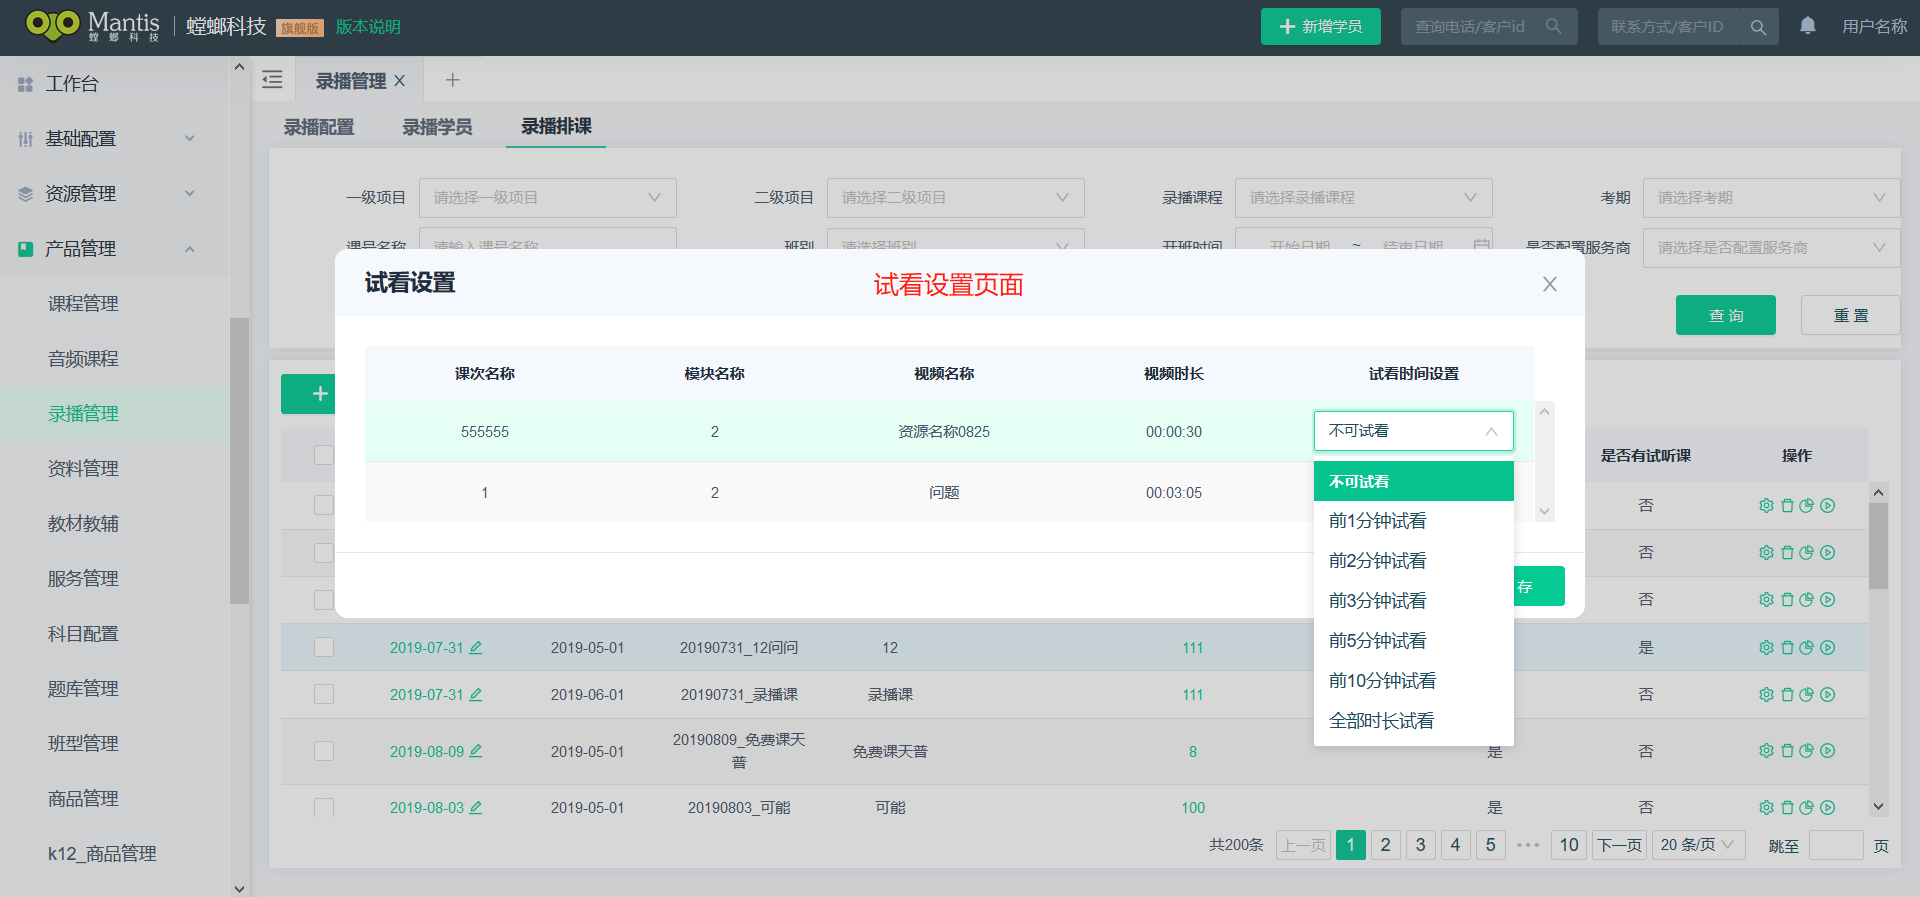Click 用户名称 in top bar
Screen dimensions: 1920x897
[x=1875, y=27]
